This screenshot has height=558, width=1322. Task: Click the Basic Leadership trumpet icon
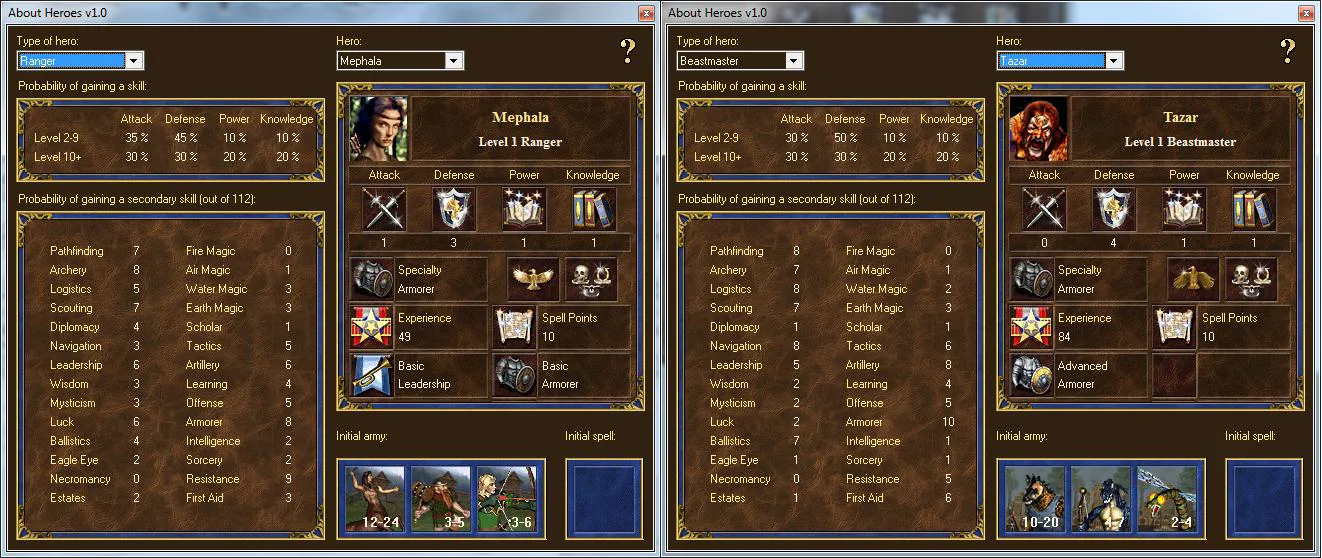[371, 375]
